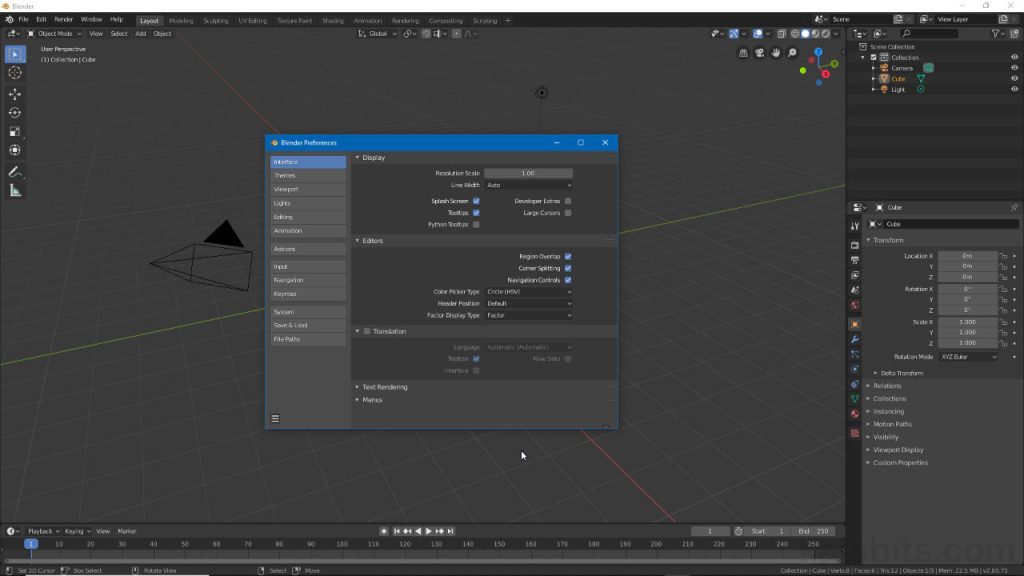Screen dimensions: 1024x576
Task: Open the Color Picker Type dropdown
Action: (x=530, y=290)
